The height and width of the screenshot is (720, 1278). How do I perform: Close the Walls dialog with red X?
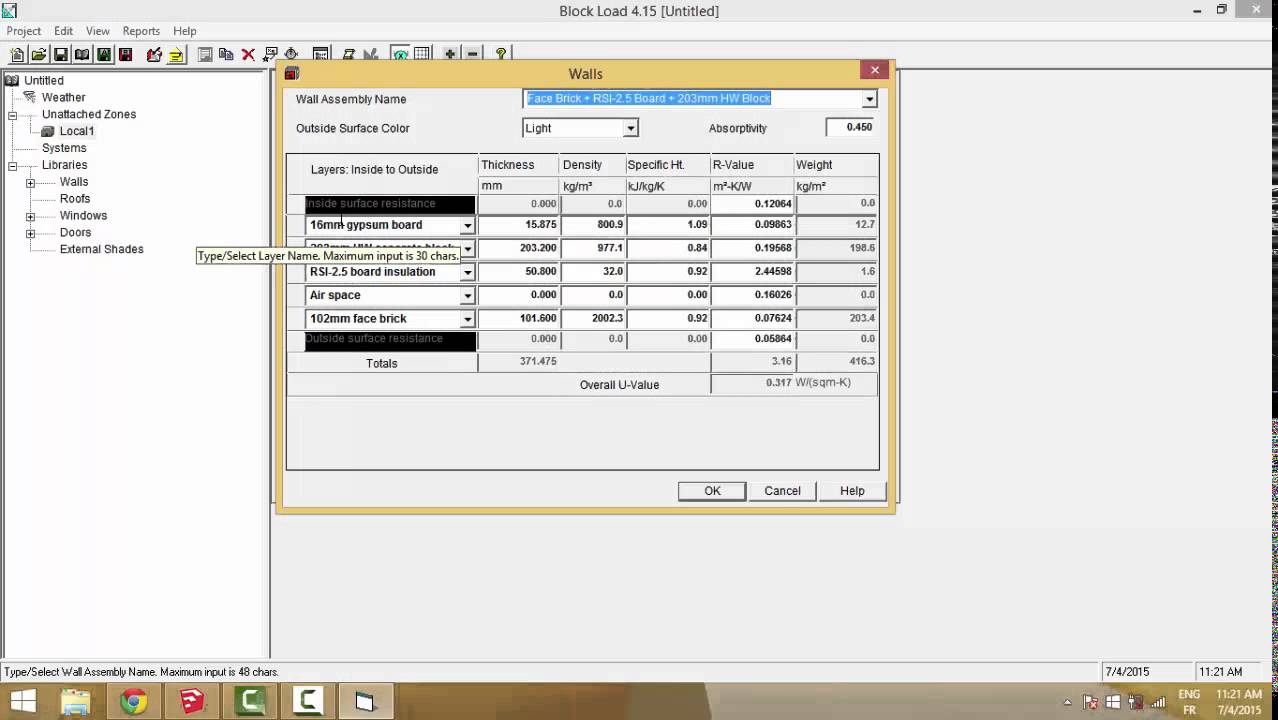tap(875, 70)
